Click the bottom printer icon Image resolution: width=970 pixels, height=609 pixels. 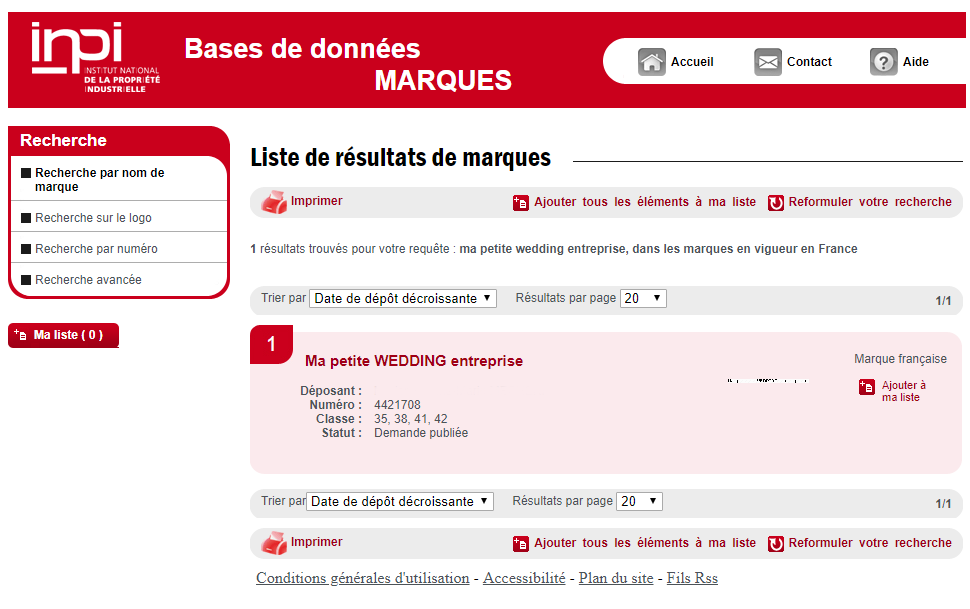click(274, 543)
